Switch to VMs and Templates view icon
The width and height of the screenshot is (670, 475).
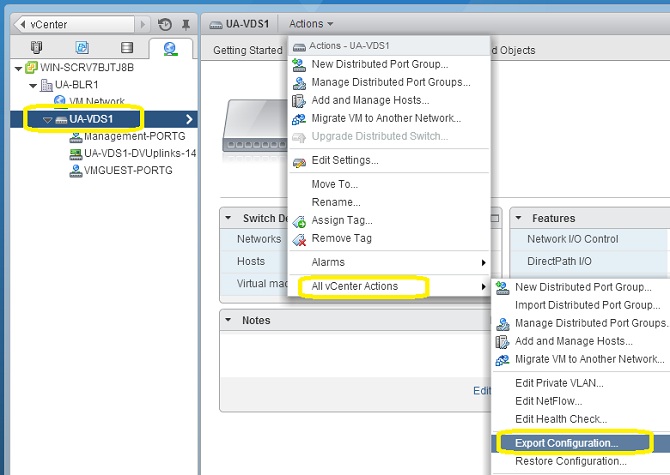pos(82,47)
